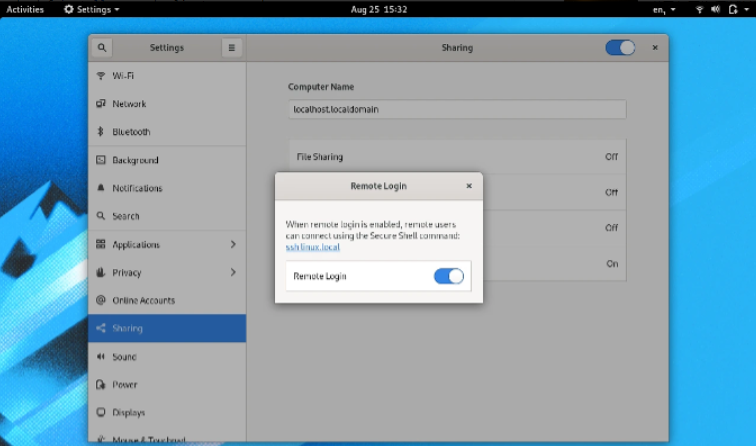756x446 pixels.
Task: Open the en input language dropdown
Action: (664, 9)
